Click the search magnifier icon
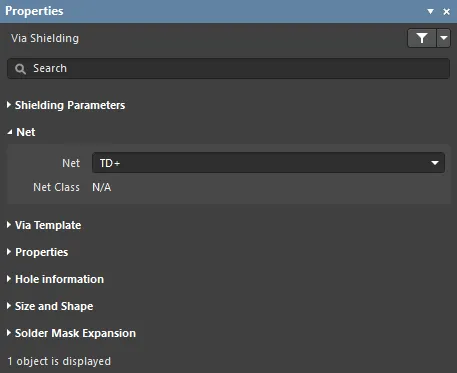The height and width of the screenshot is (373, 457). [x=20, y=69]
